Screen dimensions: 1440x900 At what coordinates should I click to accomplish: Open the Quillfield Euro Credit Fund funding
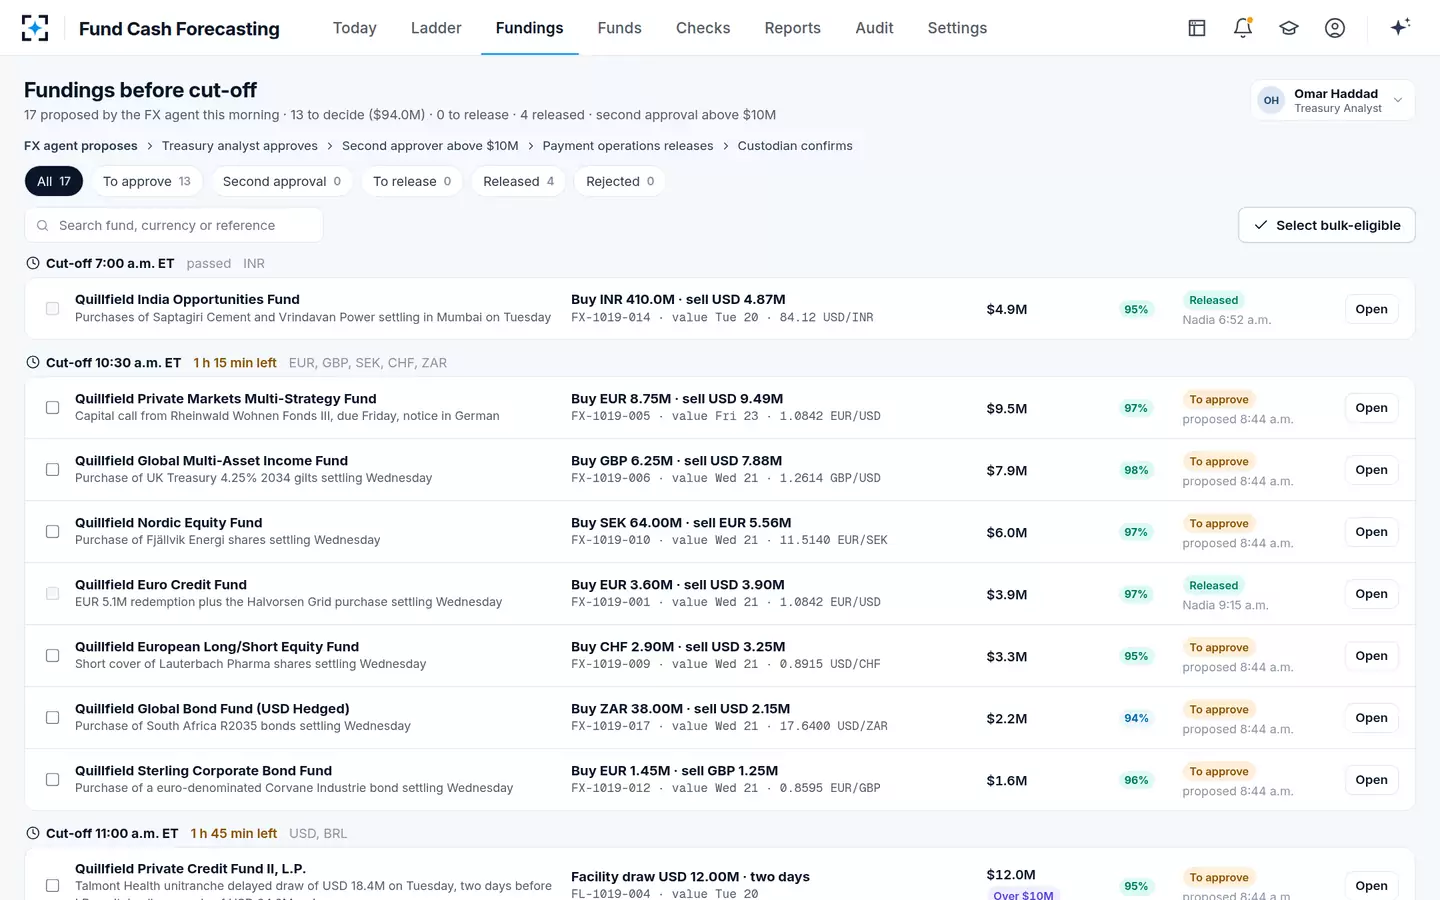(x=1371, y=594)
